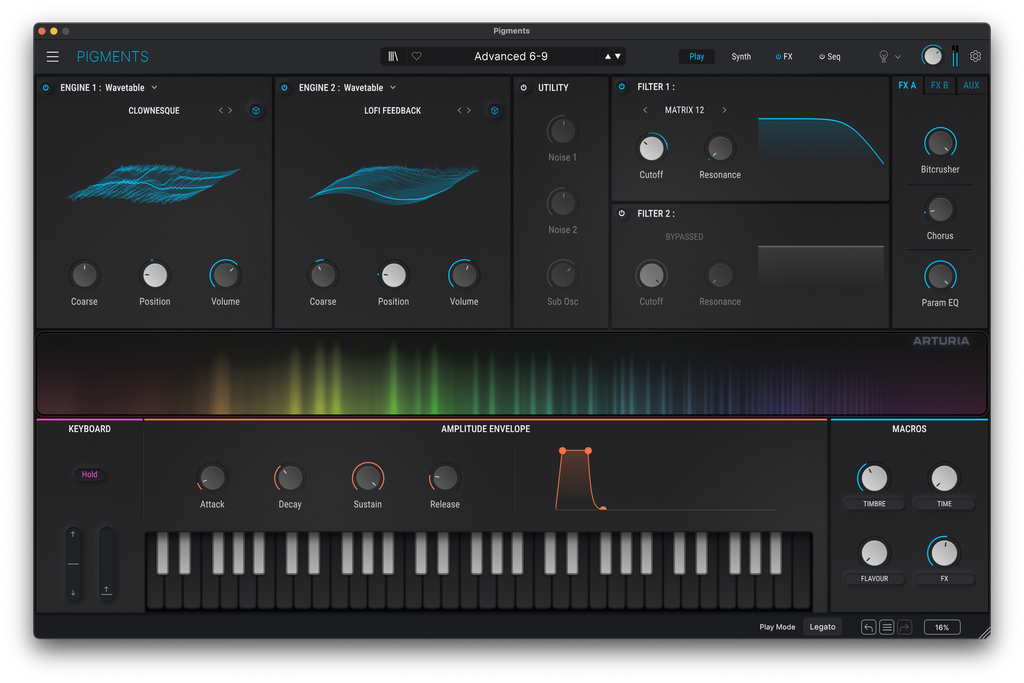Click Engine 1 Coarse knob
The height and width of the screenshot is (683, 1024).
point(84,275)
